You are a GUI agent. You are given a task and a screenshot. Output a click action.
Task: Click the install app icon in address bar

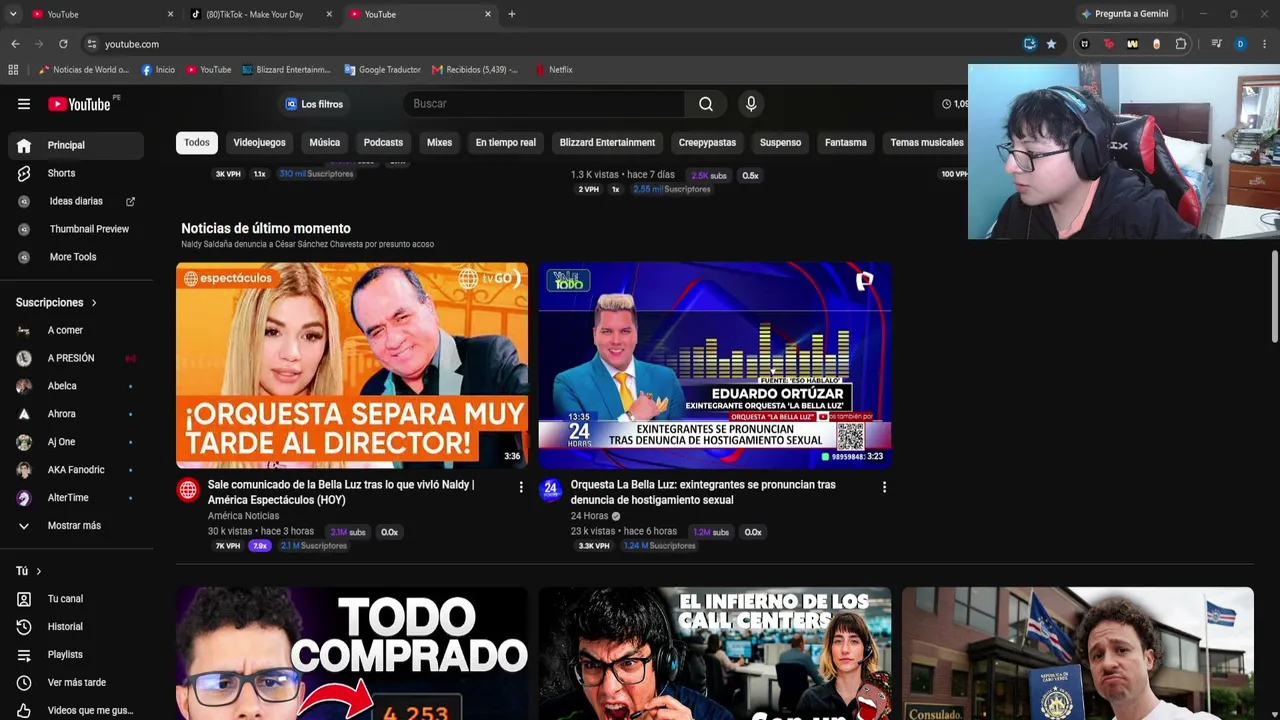click(x=1030, y=44)
